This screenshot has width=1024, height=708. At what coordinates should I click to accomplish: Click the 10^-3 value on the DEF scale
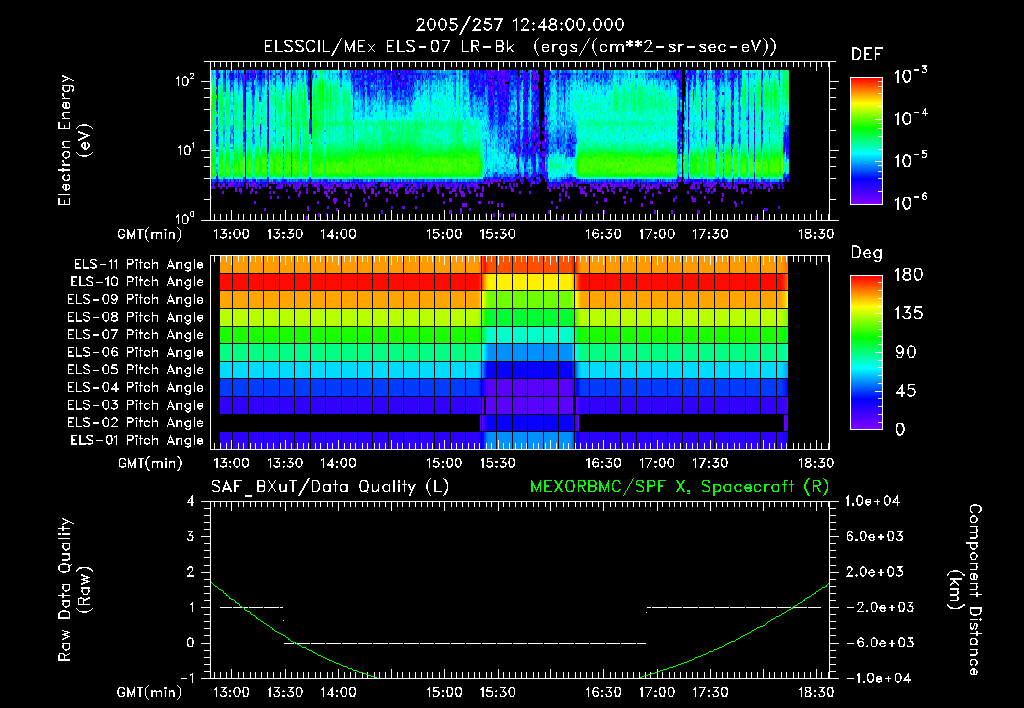(910, 76)
